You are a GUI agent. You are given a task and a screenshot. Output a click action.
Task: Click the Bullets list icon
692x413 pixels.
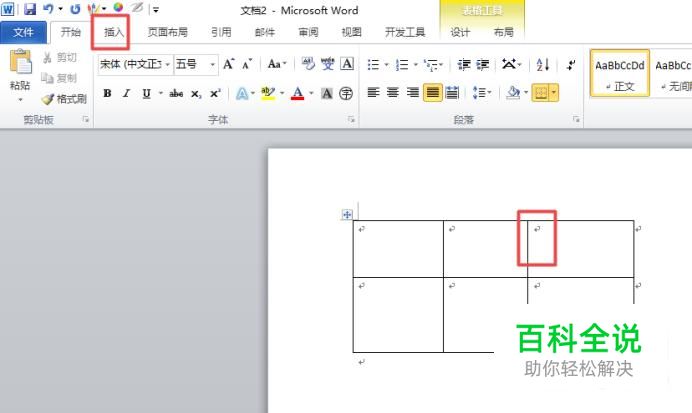tap(373, 65)
